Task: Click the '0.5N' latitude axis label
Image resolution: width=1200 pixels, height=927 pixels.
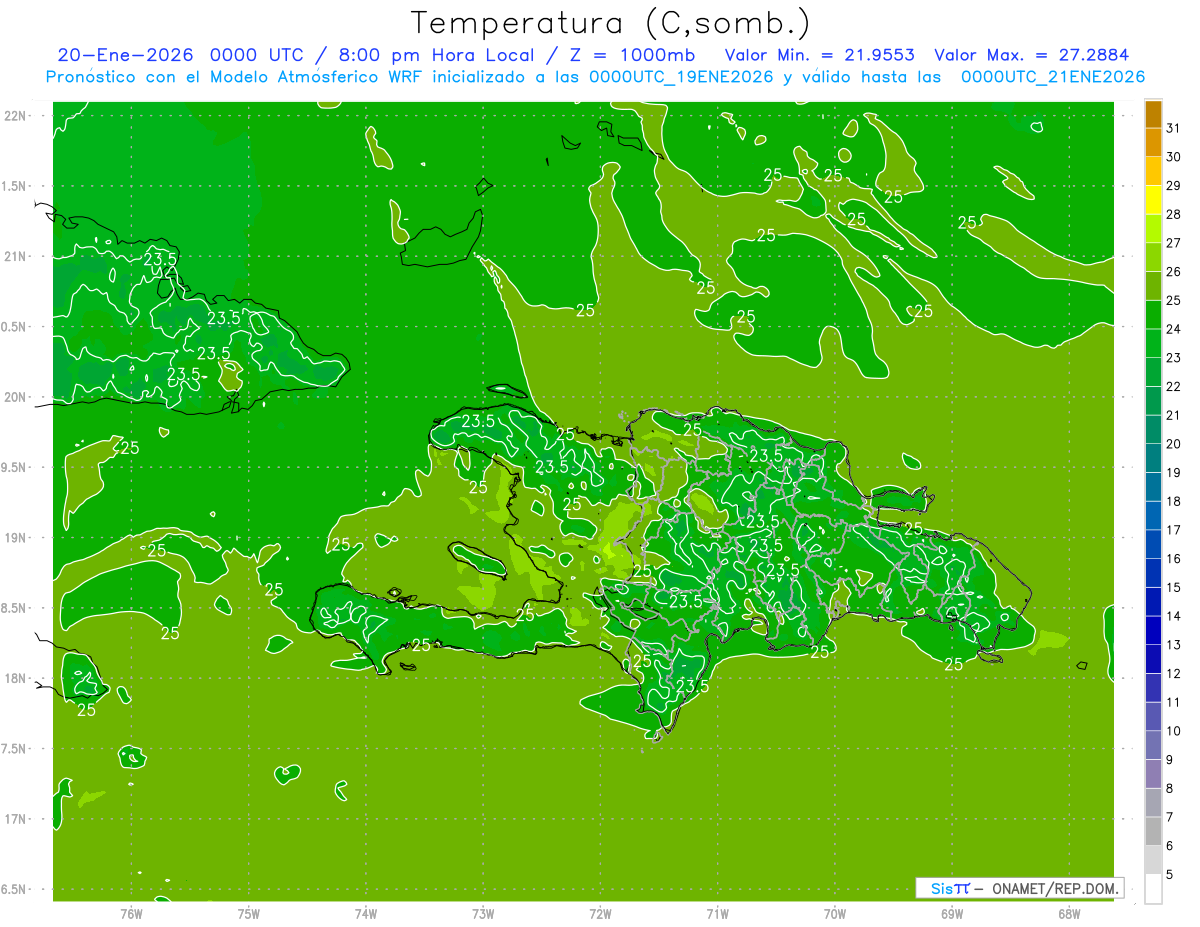Action: [14, 327]
